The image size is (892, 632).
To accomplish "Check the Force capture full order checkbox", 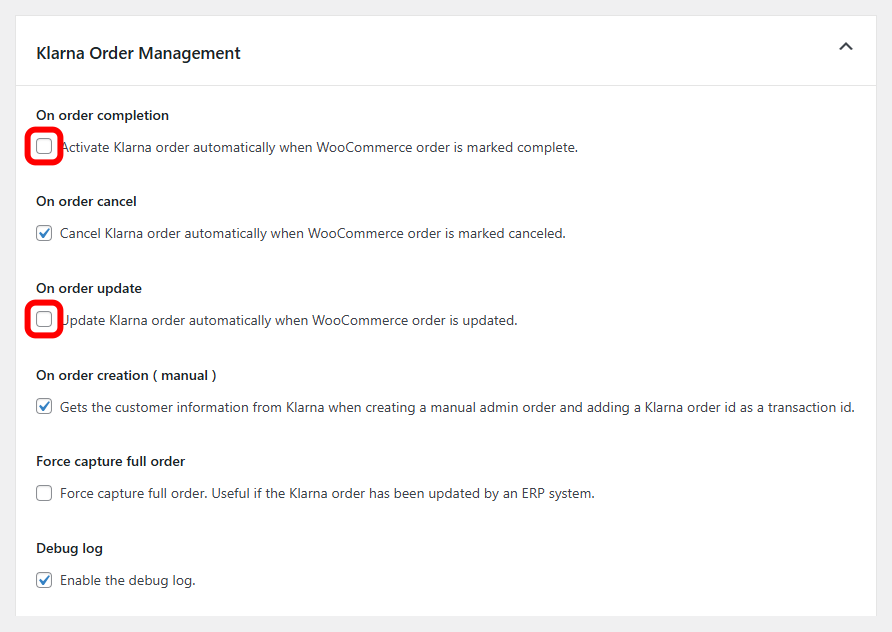I will click(44, 493).
